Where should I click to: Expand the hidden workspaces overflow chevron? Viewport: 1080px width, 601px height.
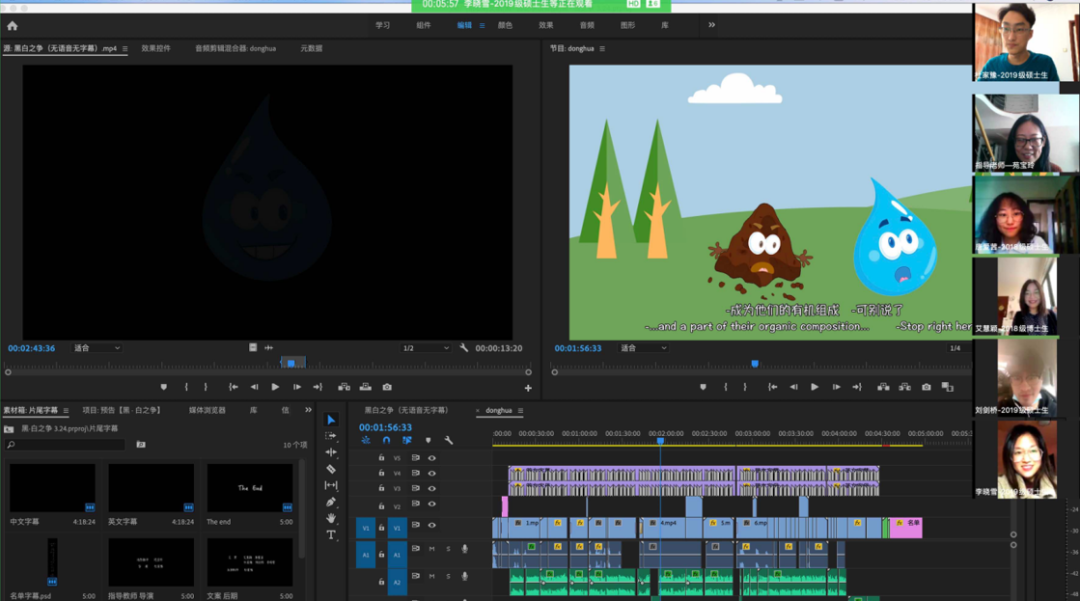712,25
